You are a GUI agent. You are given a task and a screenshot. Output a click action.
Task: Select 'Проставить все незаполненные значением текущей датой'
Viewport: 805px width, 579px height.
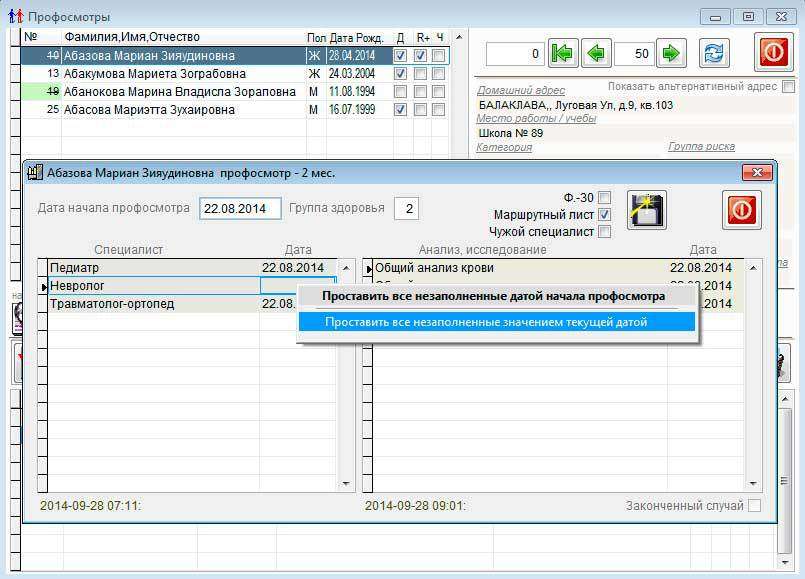(x=486, y=322)
